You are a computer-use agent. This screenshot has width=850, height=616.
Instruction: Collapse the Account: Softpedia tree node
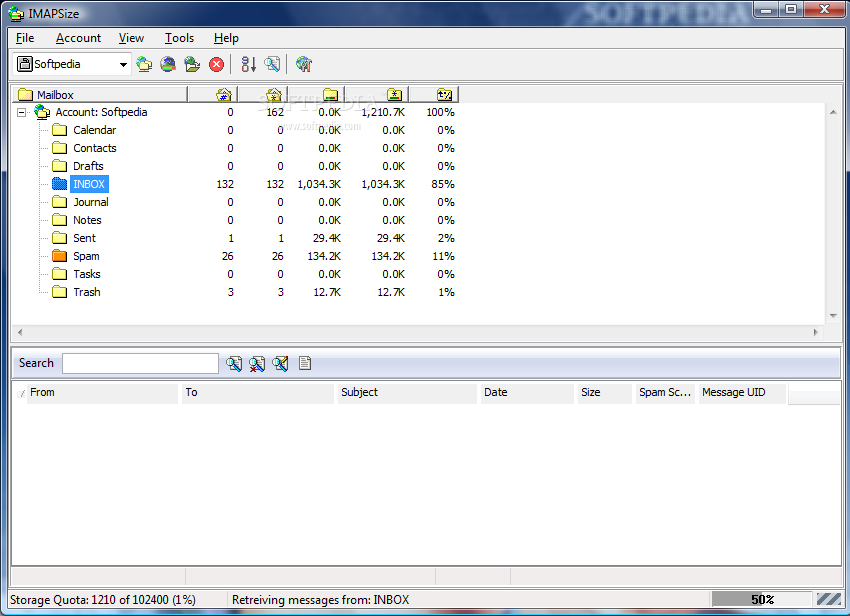(21, 113)
